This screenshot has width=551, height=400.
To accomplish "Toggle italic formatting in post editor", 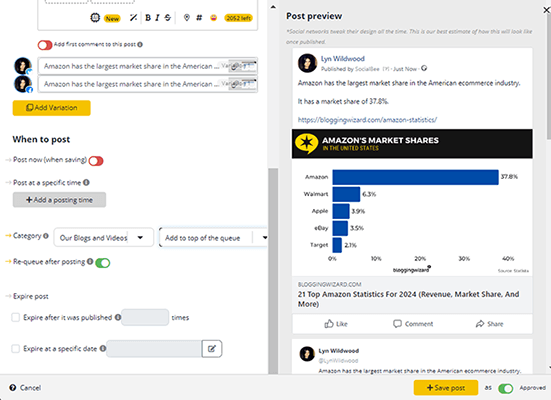I will tap(157, 18).
